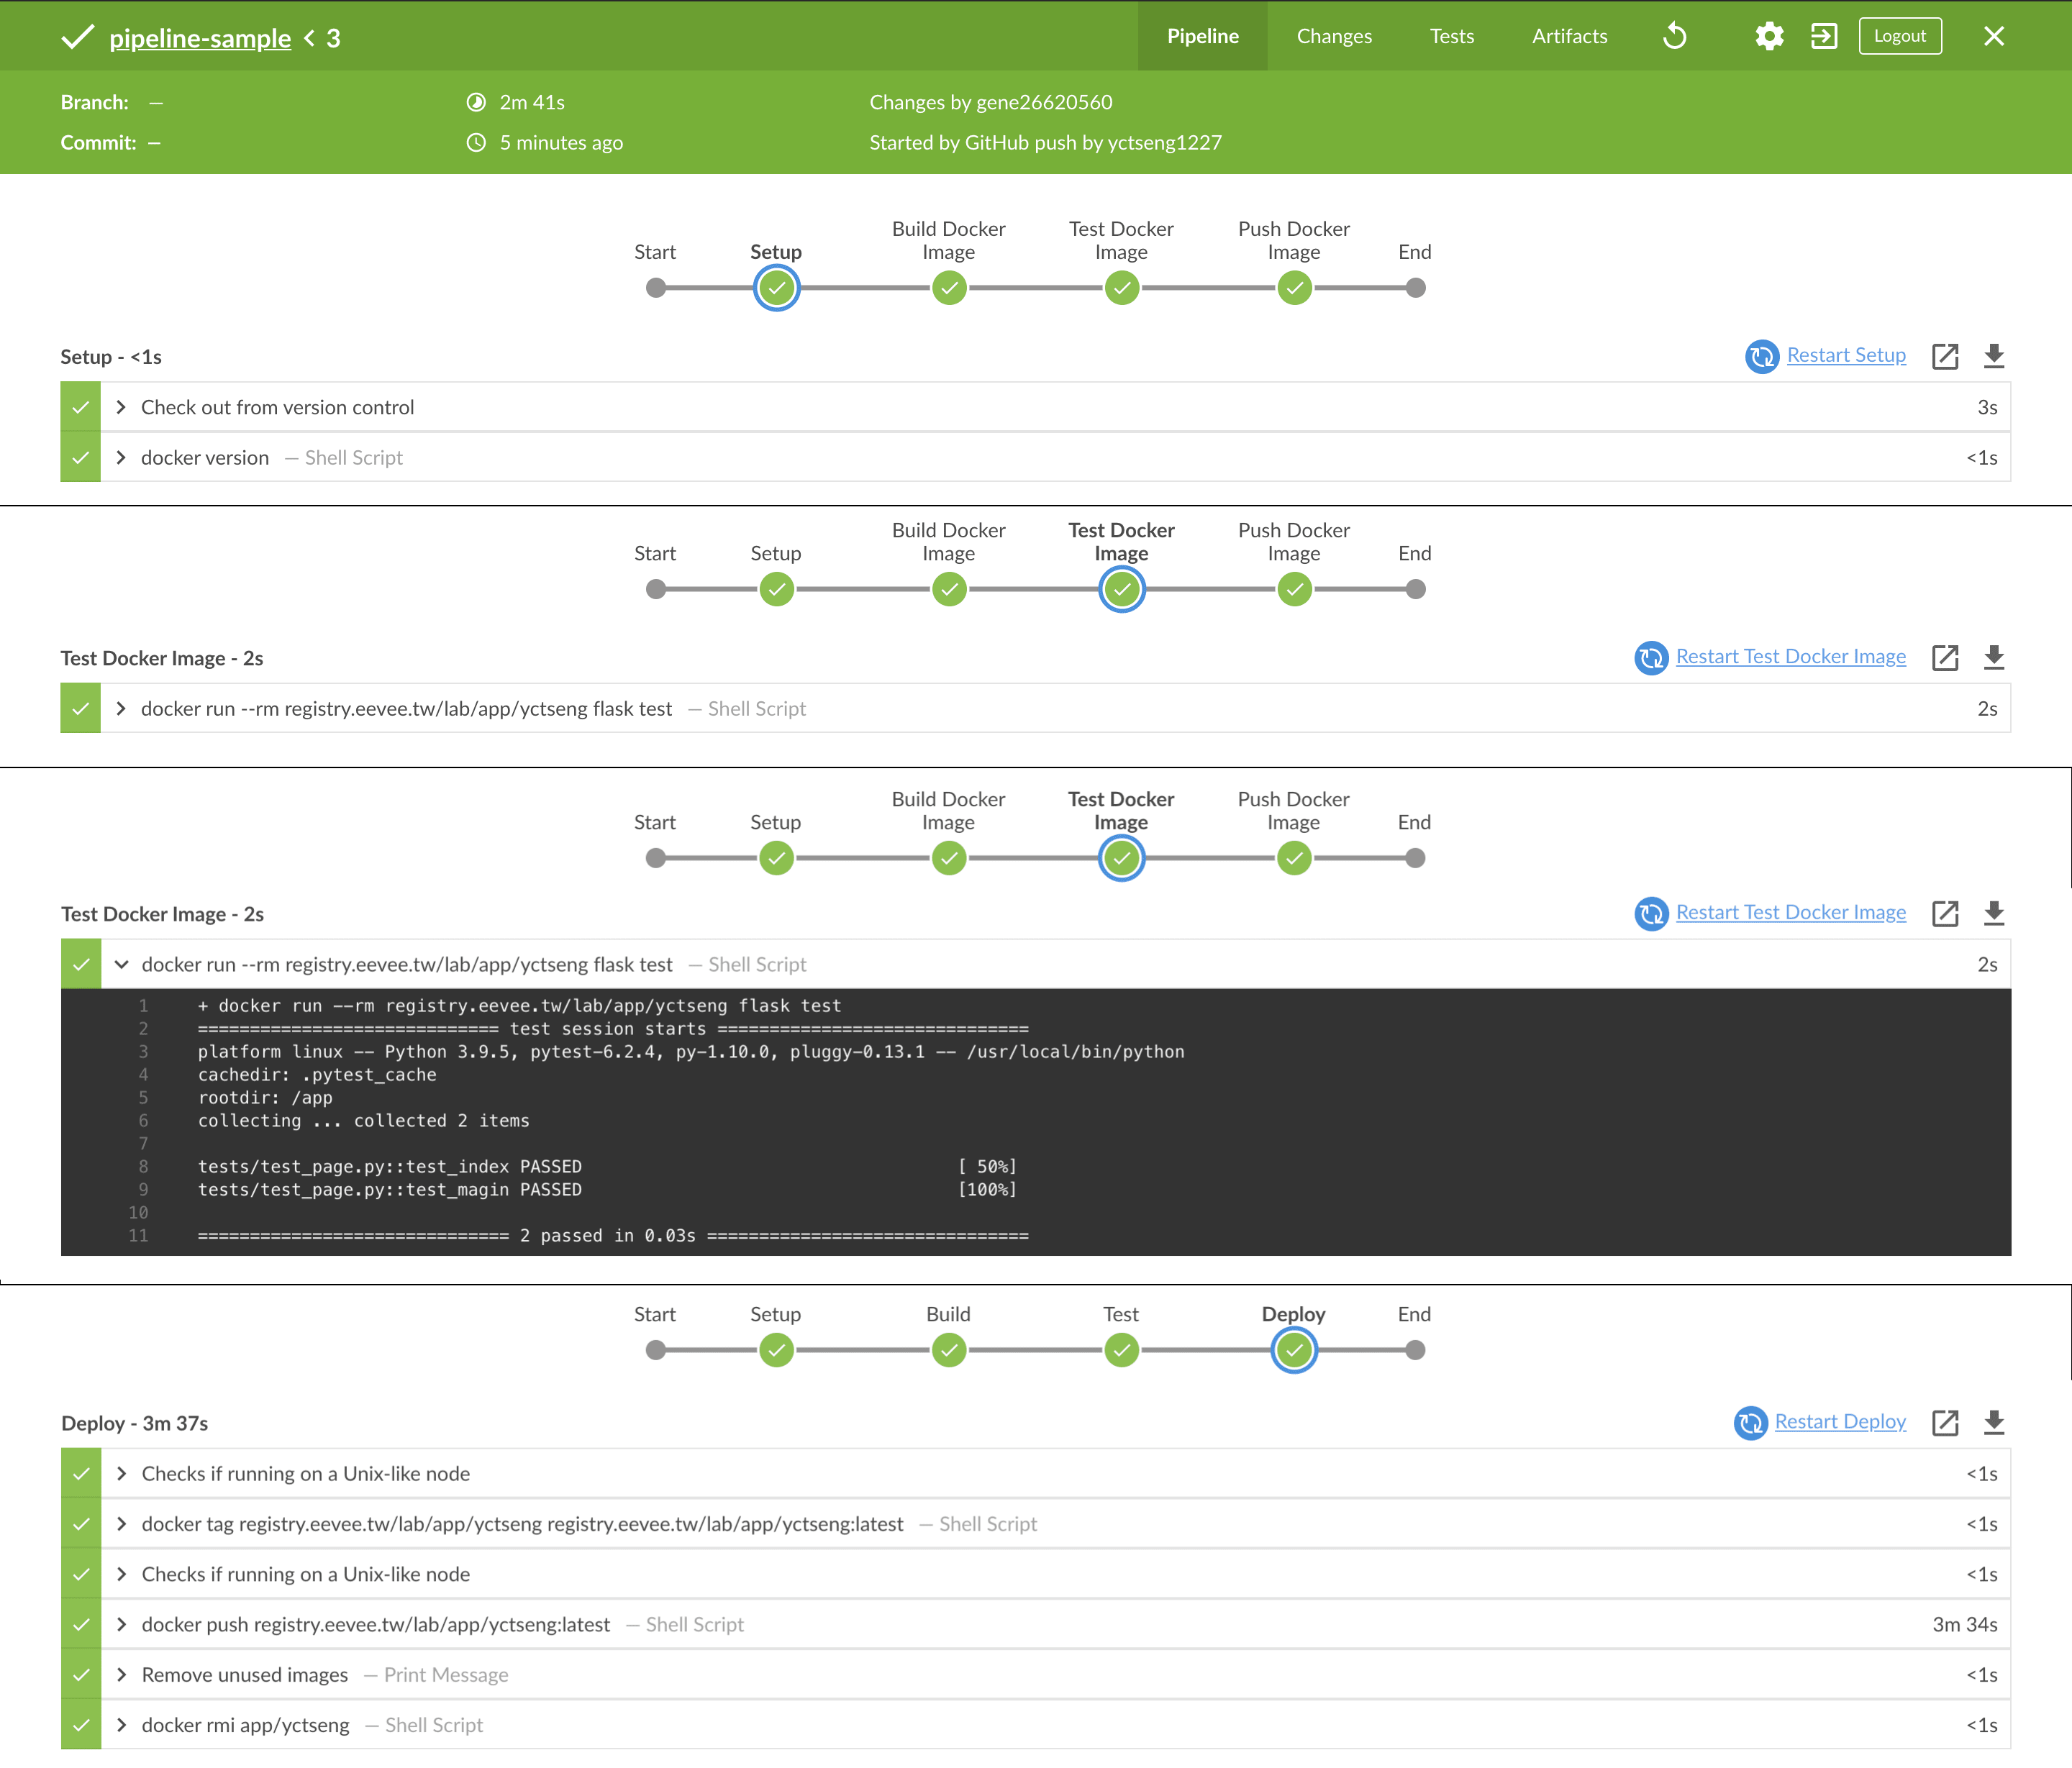Select the Build Docker Image stage node
The image size is (2072, 1768).
coord(948,288)
